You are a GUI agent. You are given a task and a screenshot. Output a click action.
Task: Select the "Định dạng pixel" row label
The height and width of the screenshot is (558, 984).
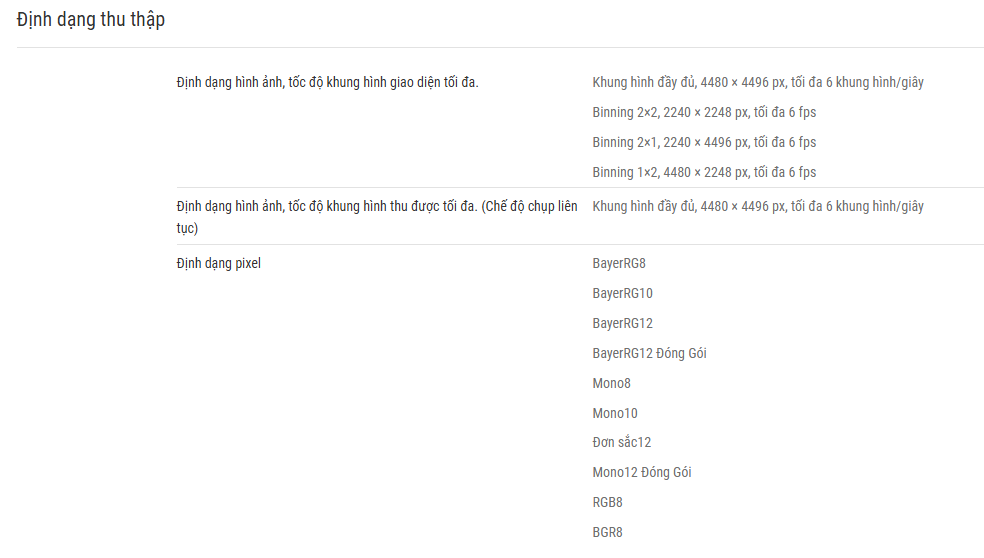tap(218, 264)
